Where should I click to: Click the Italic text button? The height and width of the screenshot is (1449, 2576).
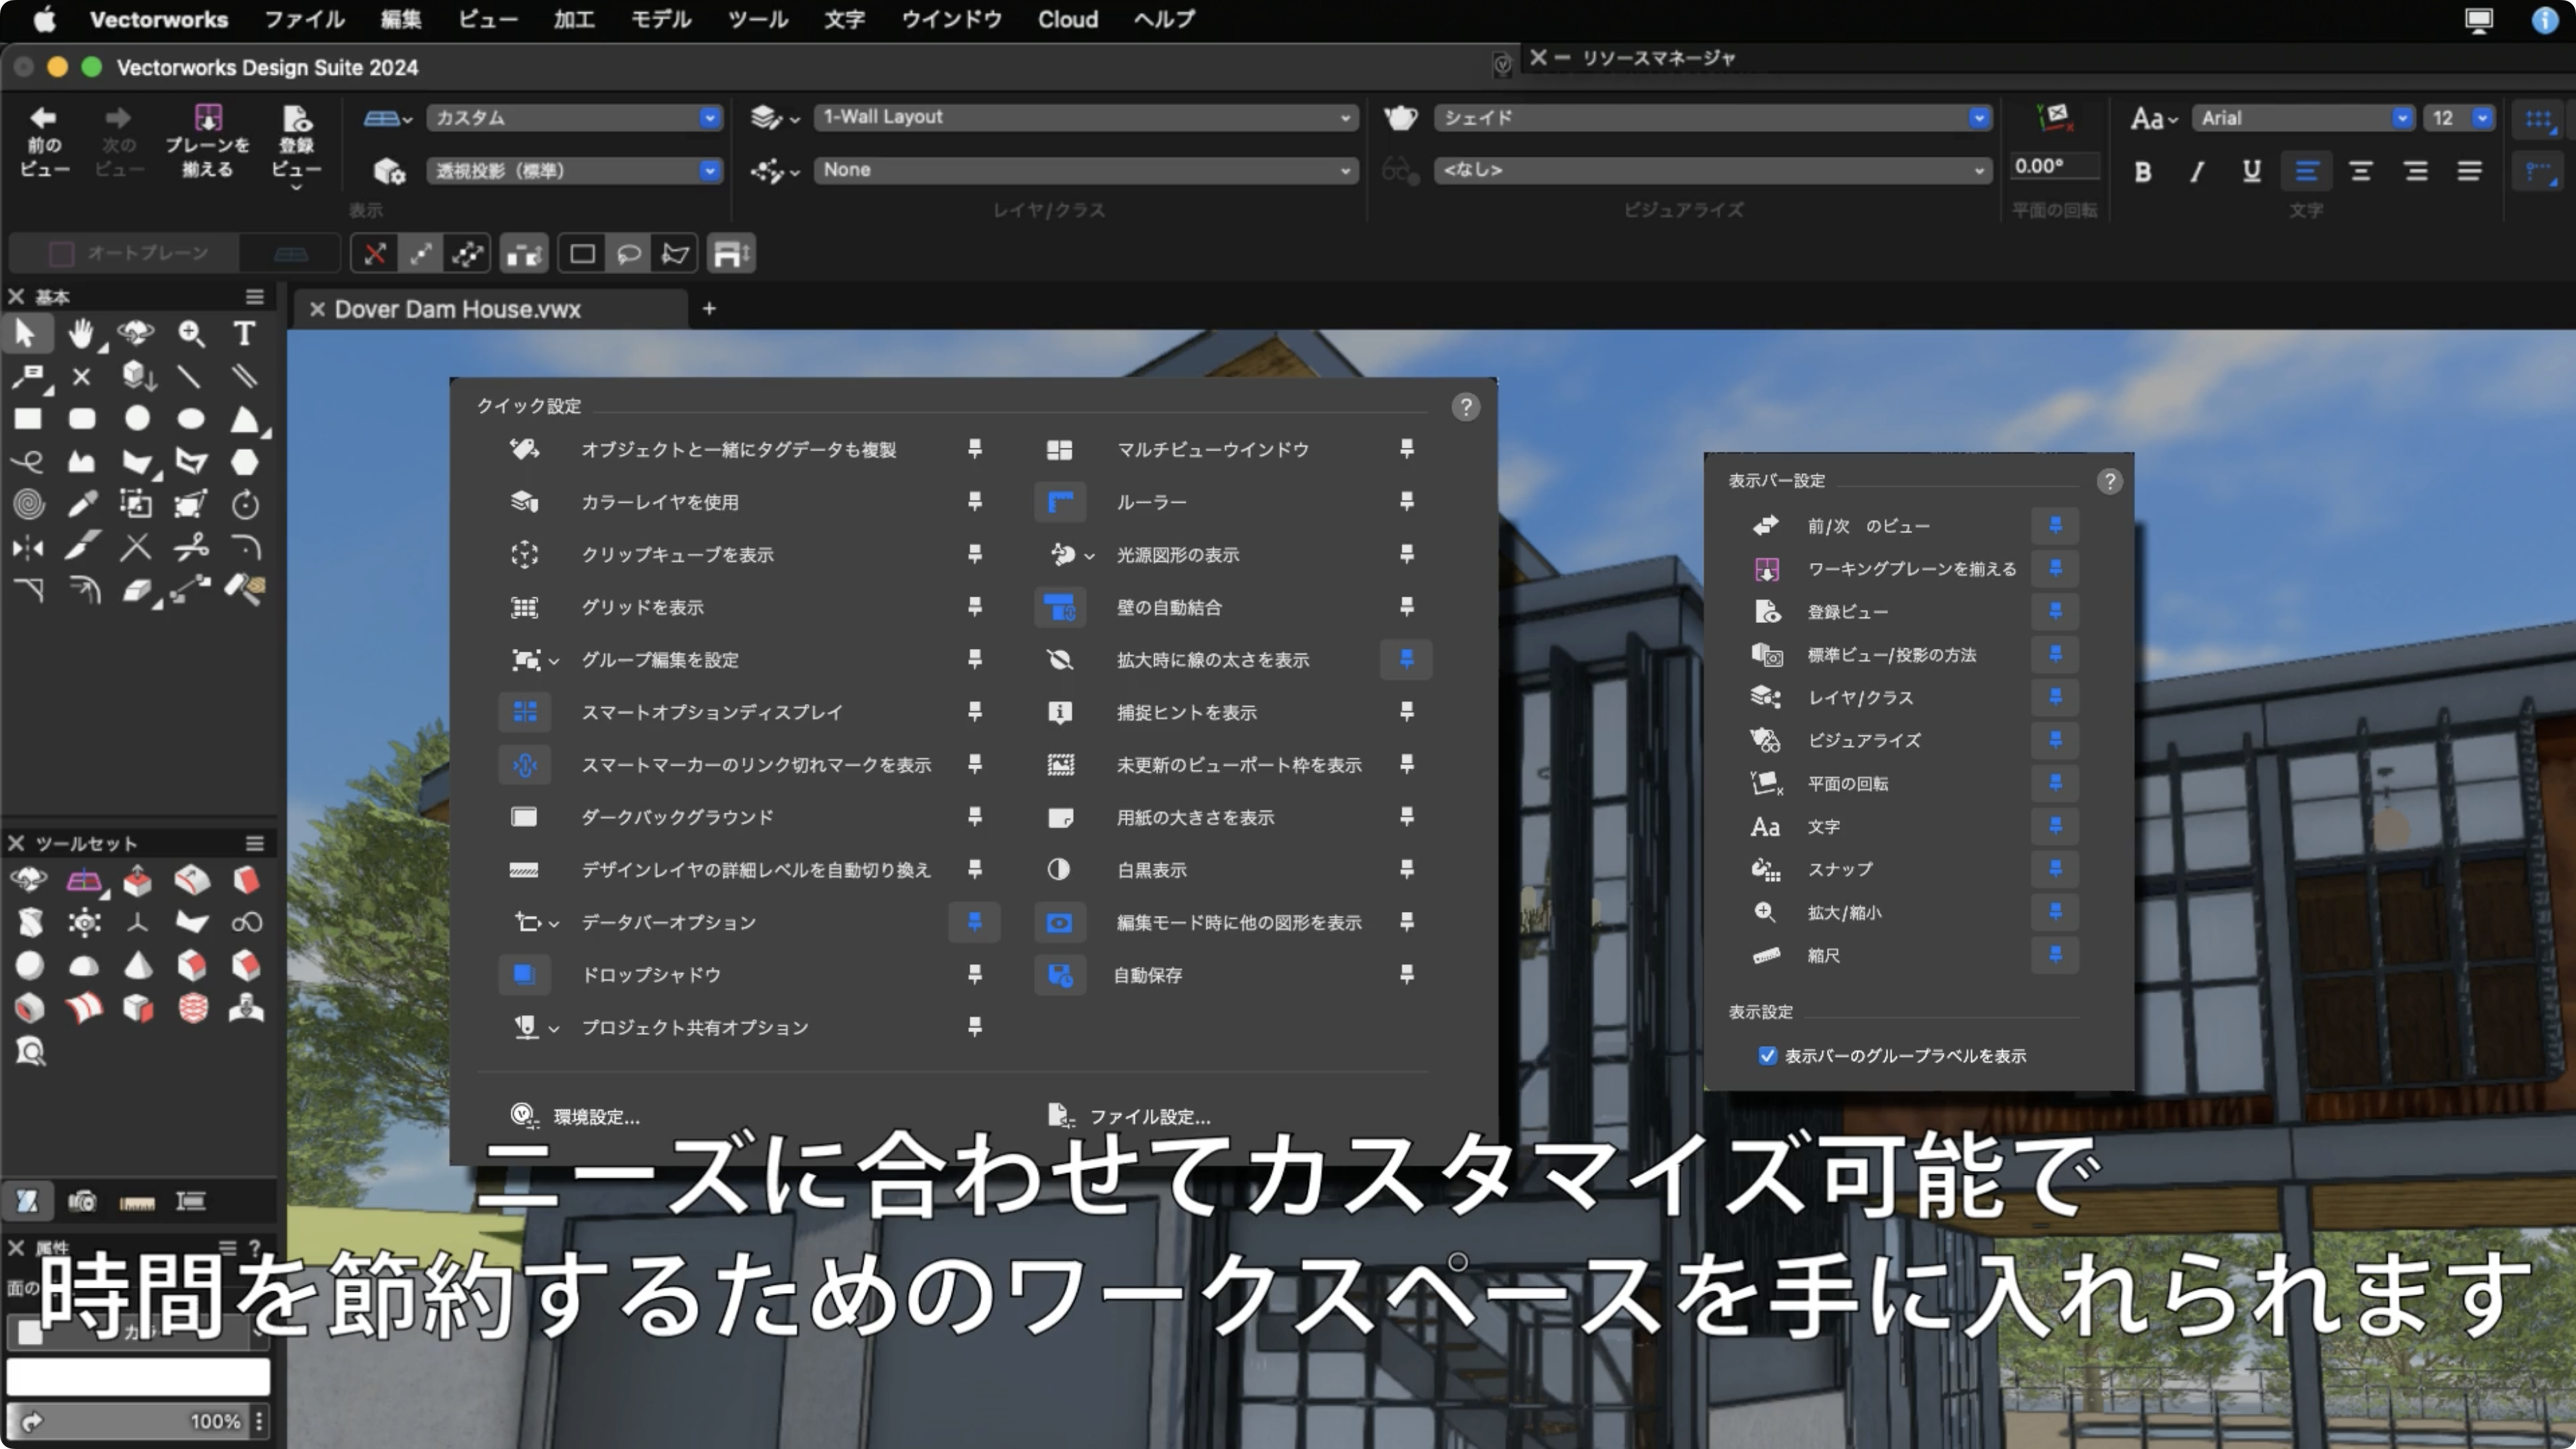point(2197,172)
